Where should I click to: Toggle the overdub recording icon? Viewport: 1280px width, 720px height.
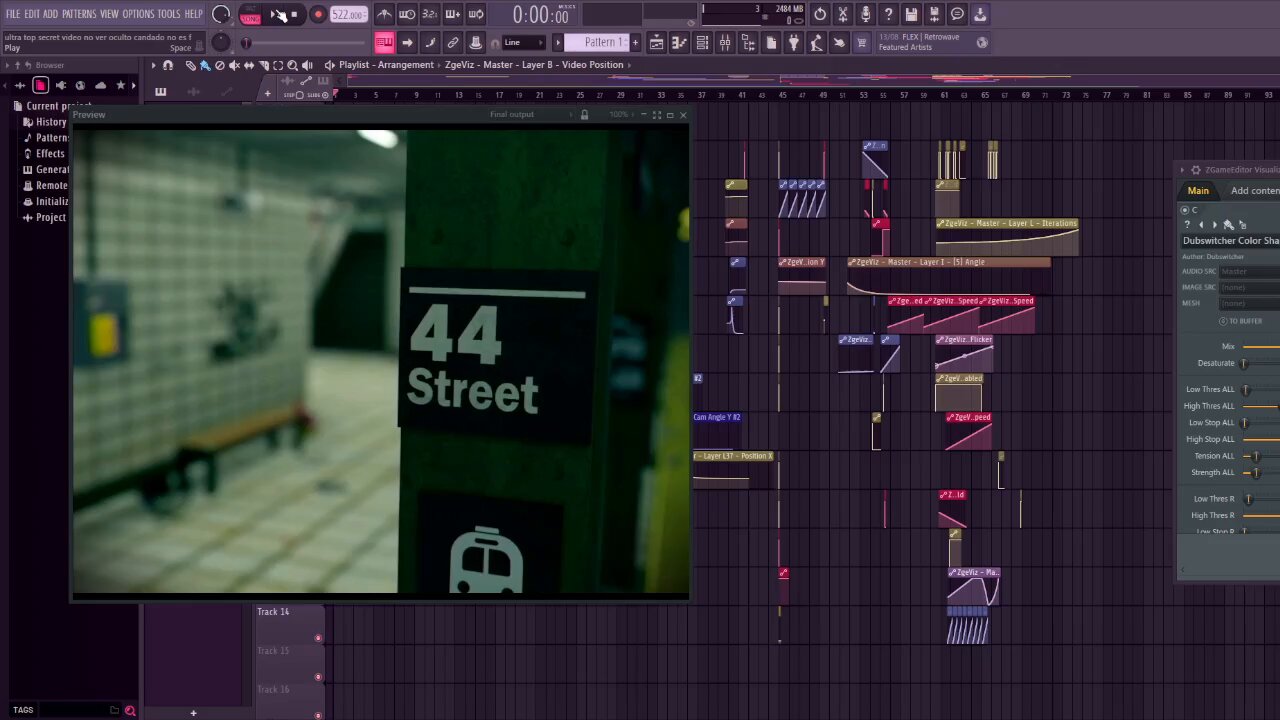point(453,14)
